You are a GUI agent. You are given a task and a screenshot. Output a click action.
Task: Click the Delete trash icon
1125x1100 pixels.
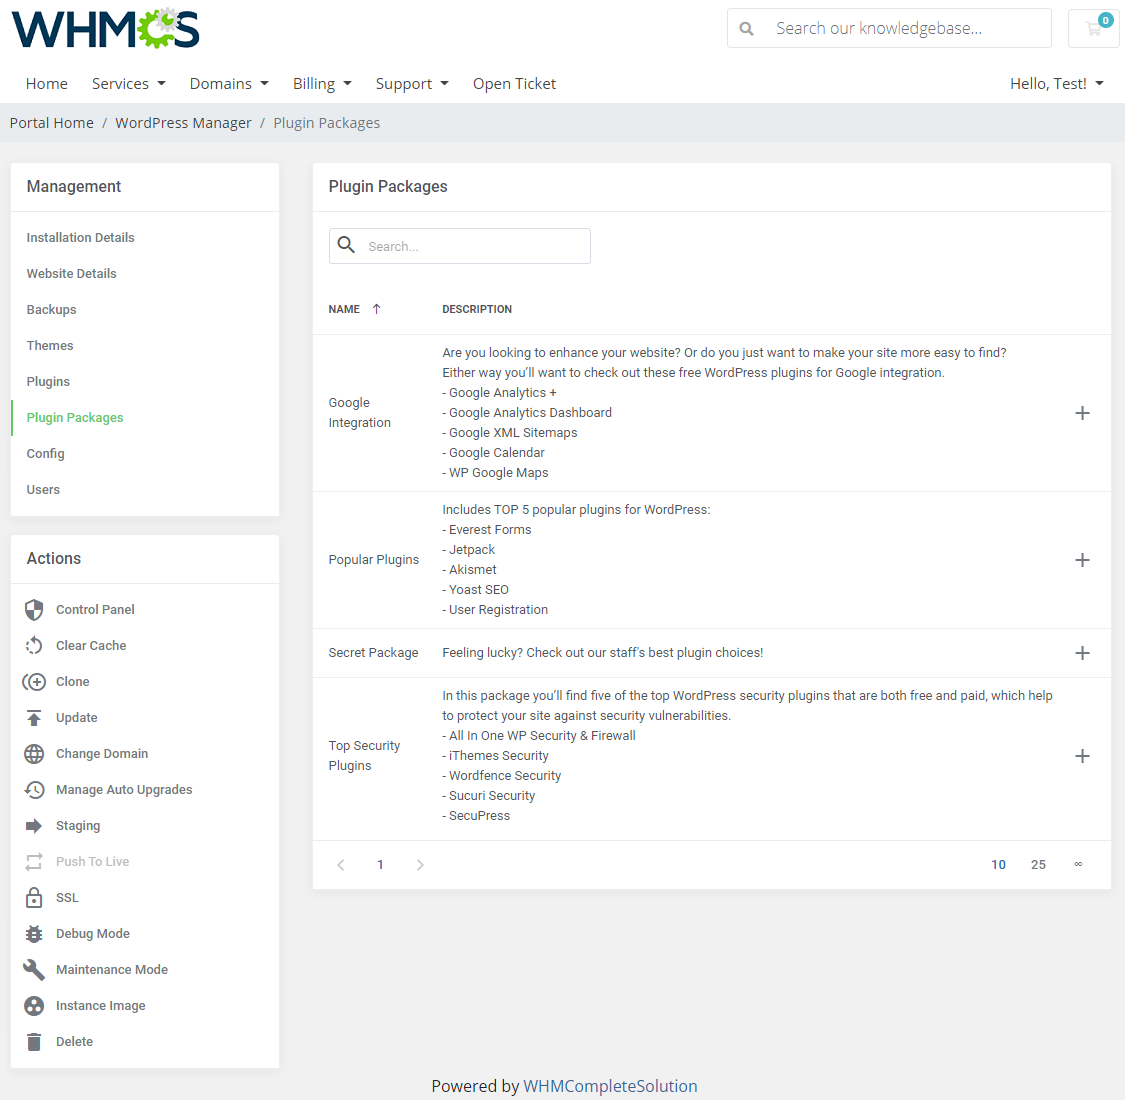click(x=35, y=1041)
